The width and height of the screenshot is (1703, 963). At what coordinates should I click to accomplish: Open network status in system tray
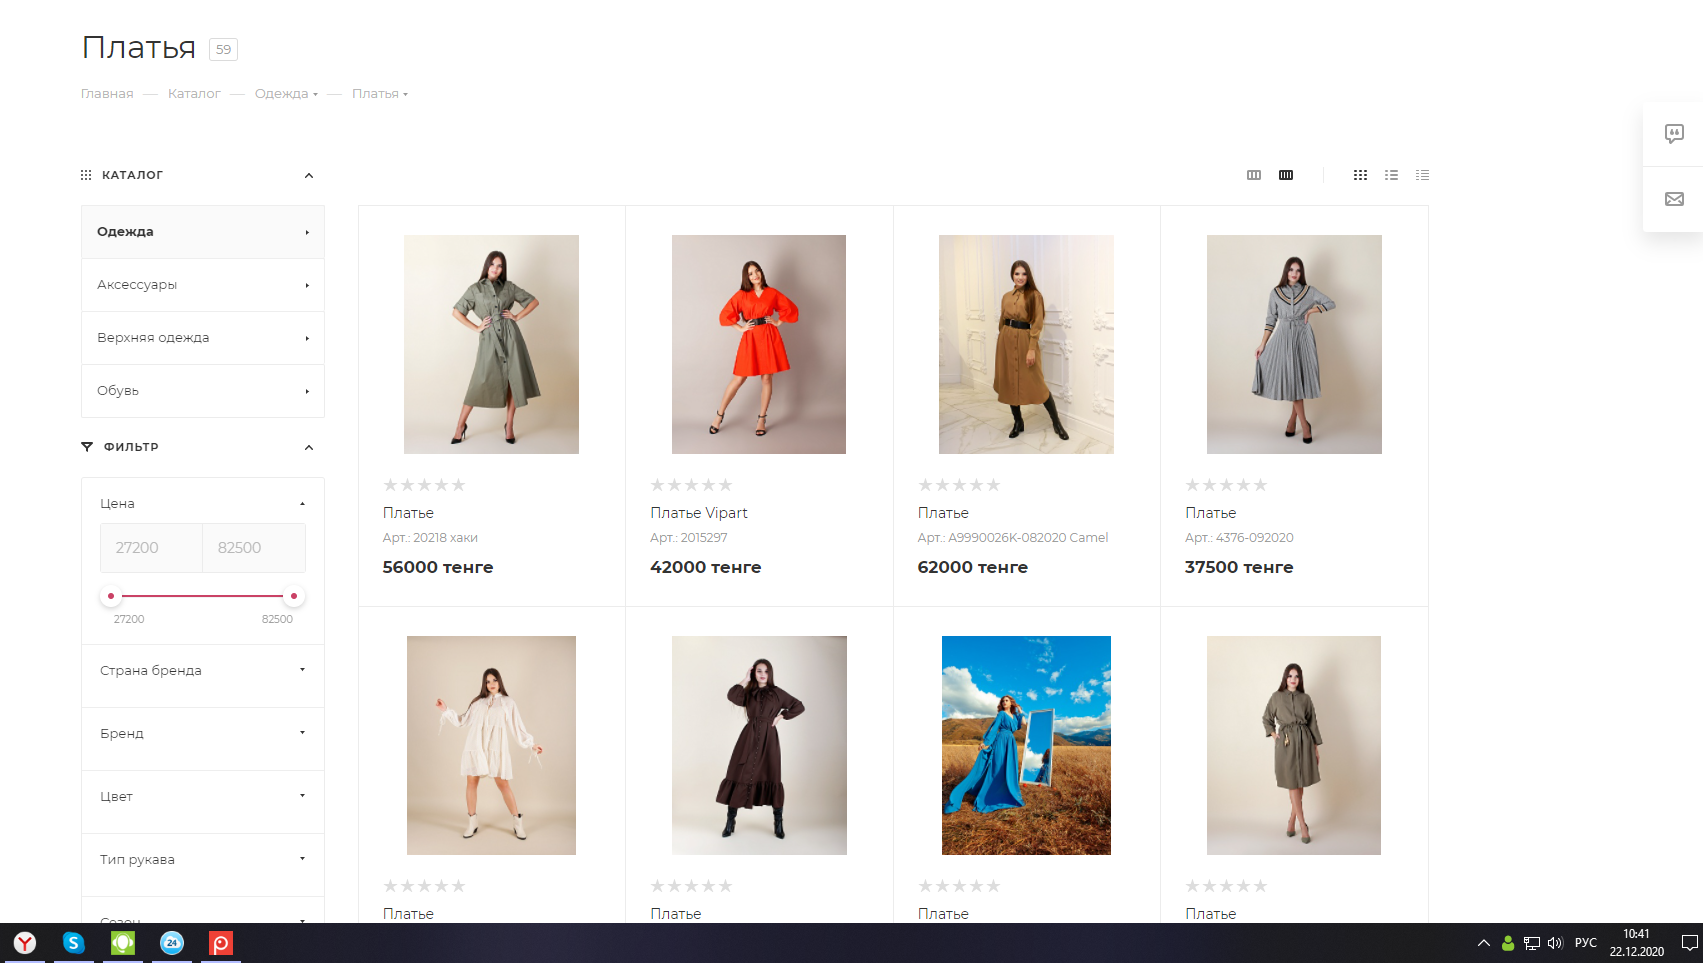[1532, 943]
